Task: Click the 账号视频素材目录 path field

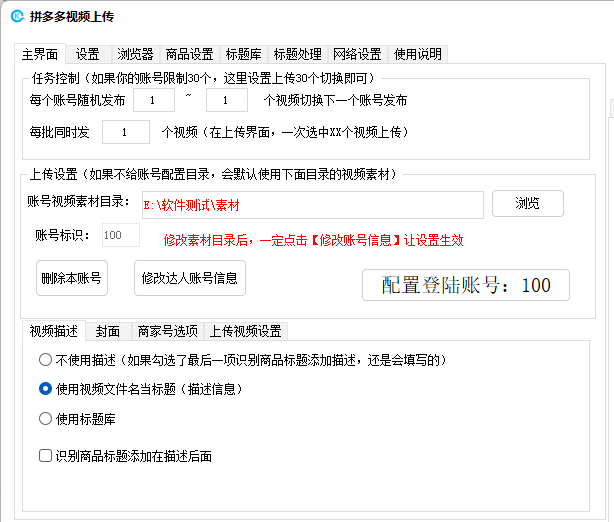Action: click(x=312, y=205)
